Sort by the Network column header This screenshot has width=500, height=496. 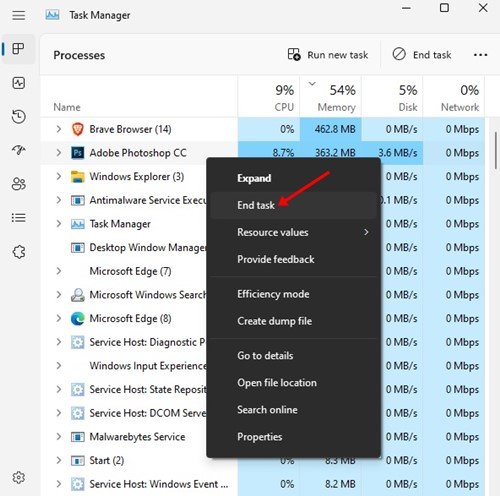(x=454, y=97)
